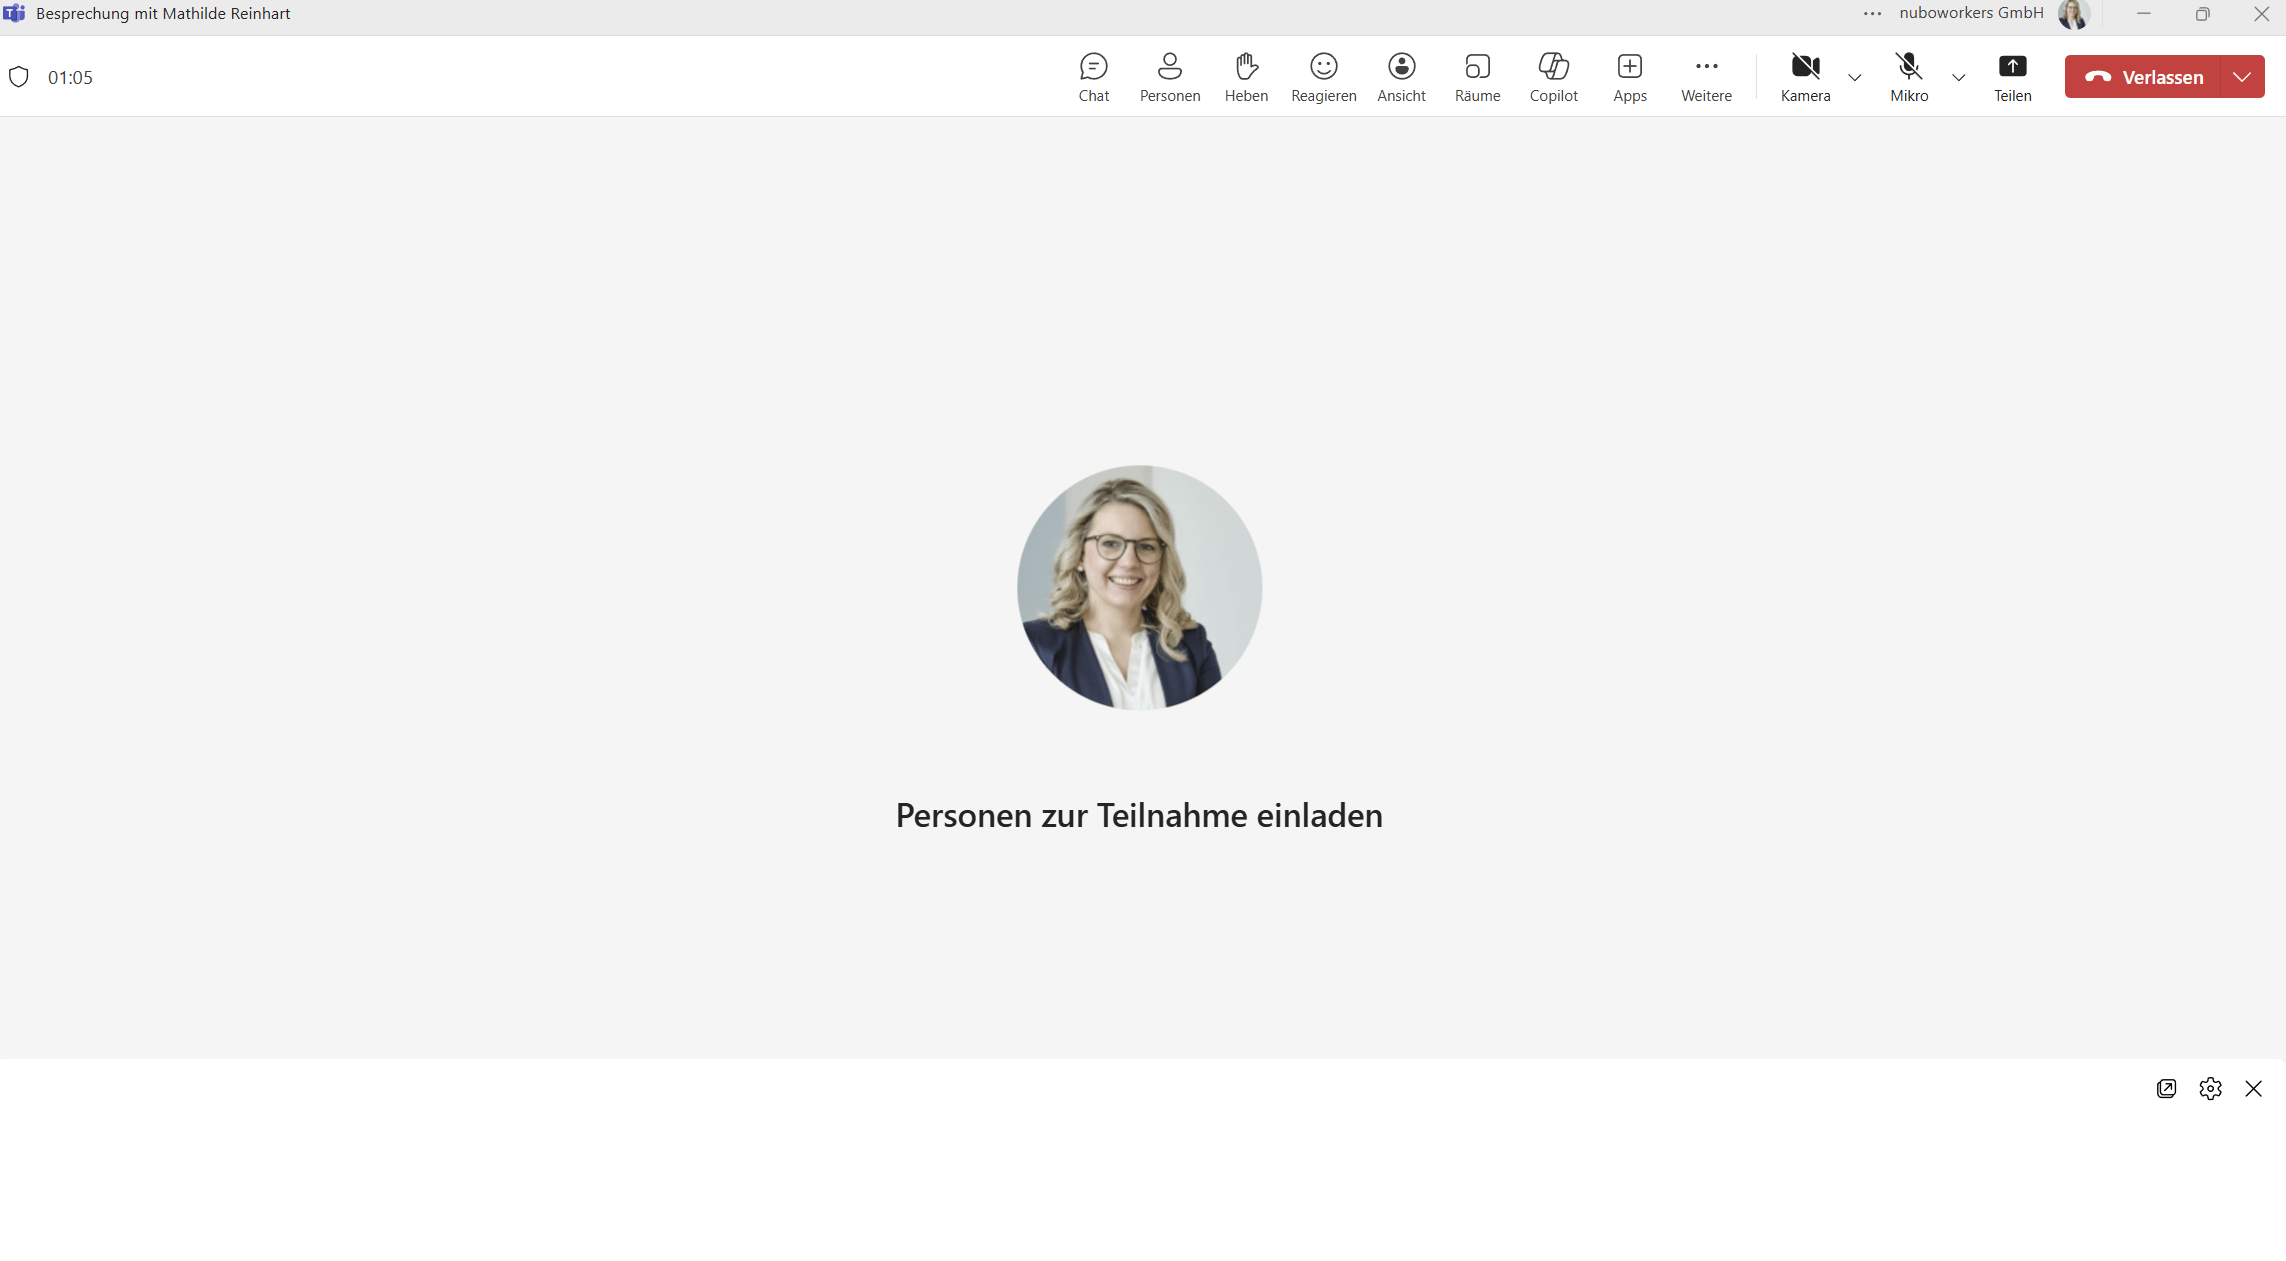Open the Personen participant list
This screenshot has width=2286, height=1261.
click(1169, 76)
